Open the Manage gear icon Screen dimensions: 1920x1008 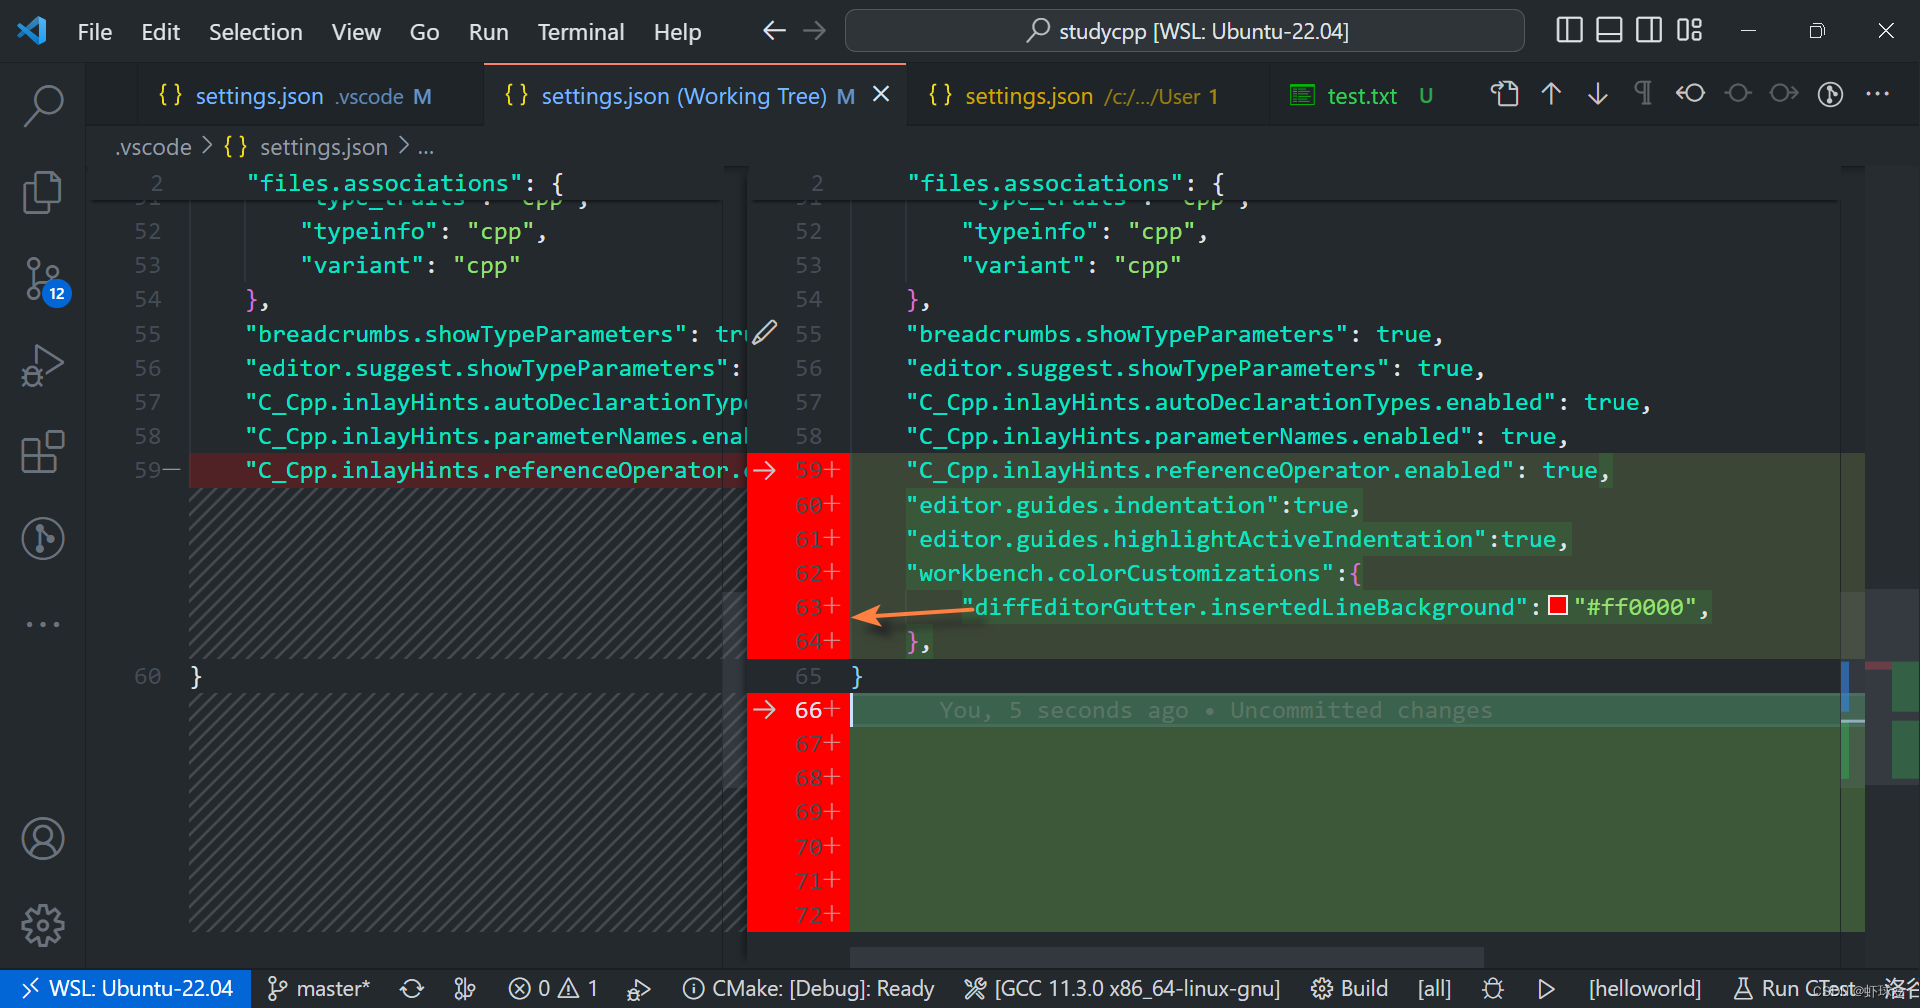[x=43, y=925]
